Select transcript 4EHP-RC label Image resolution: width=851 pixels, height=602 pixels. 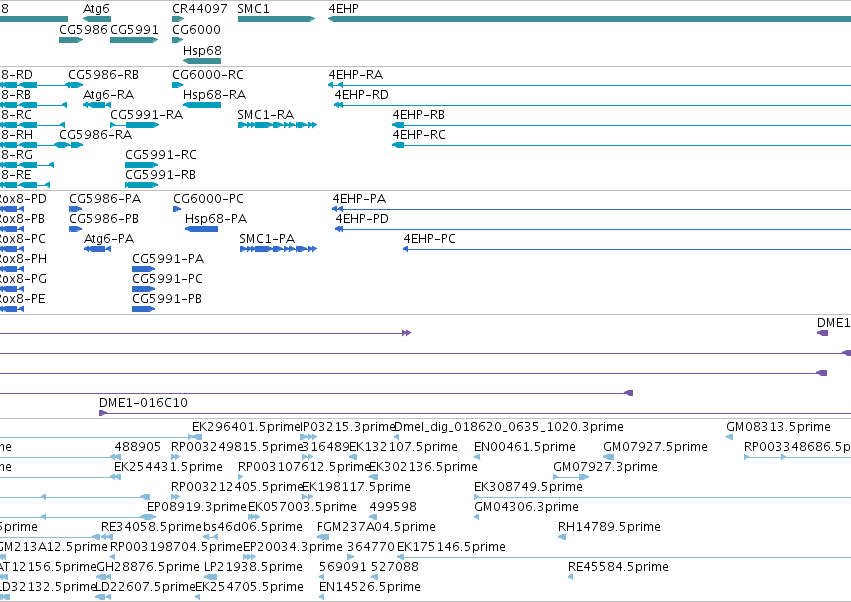(419, 135)
